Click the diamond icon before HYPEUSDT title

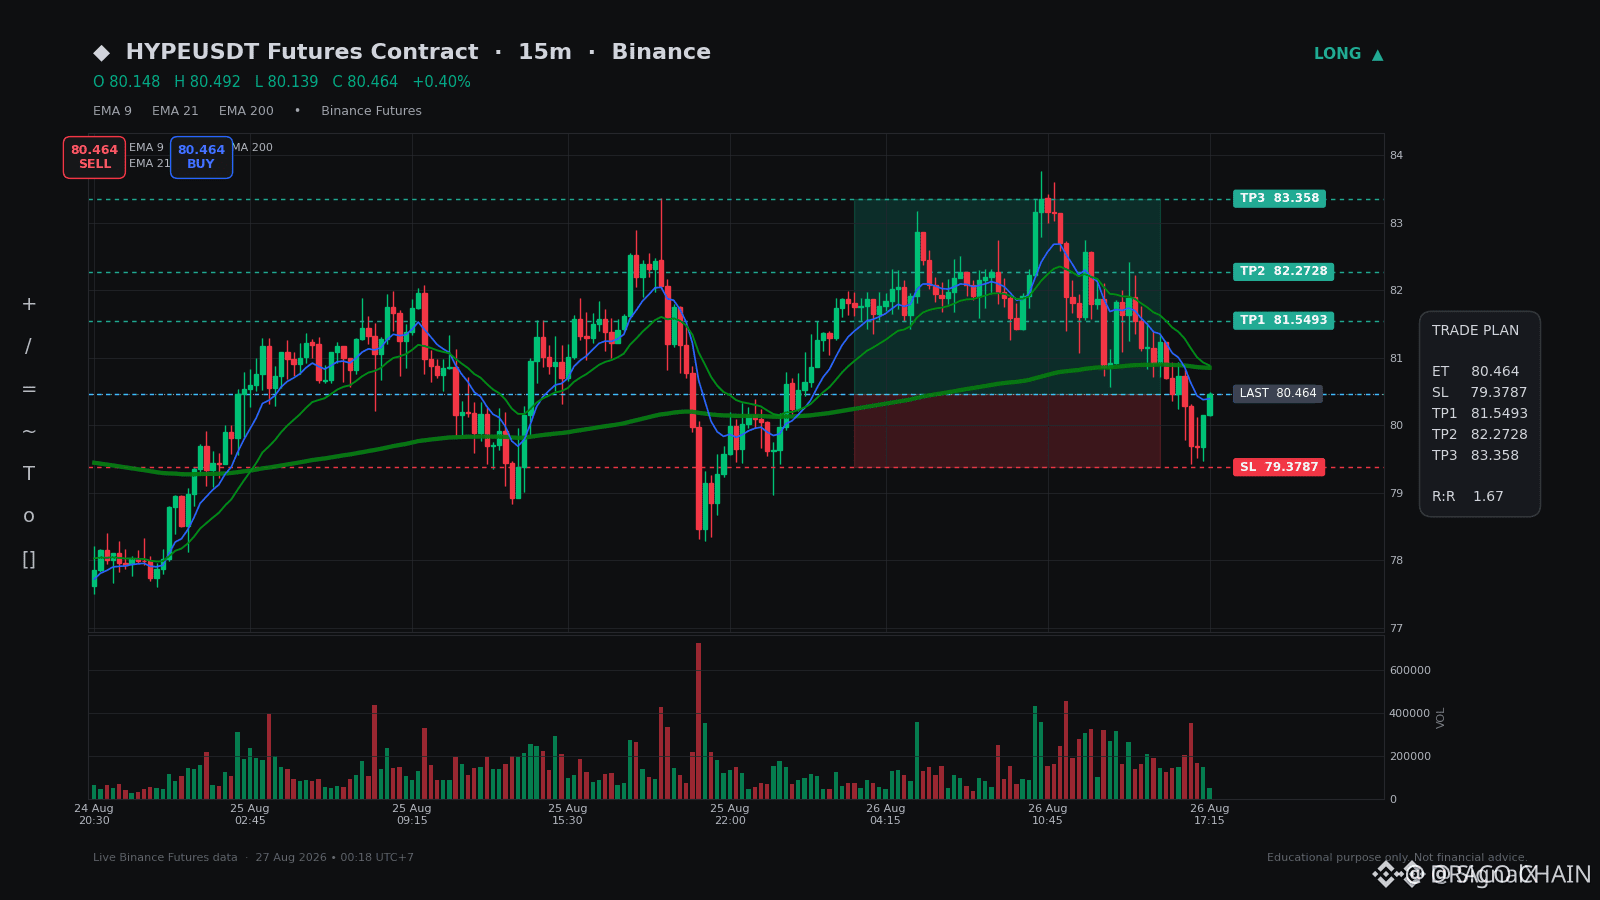click(x=102, y=53)
